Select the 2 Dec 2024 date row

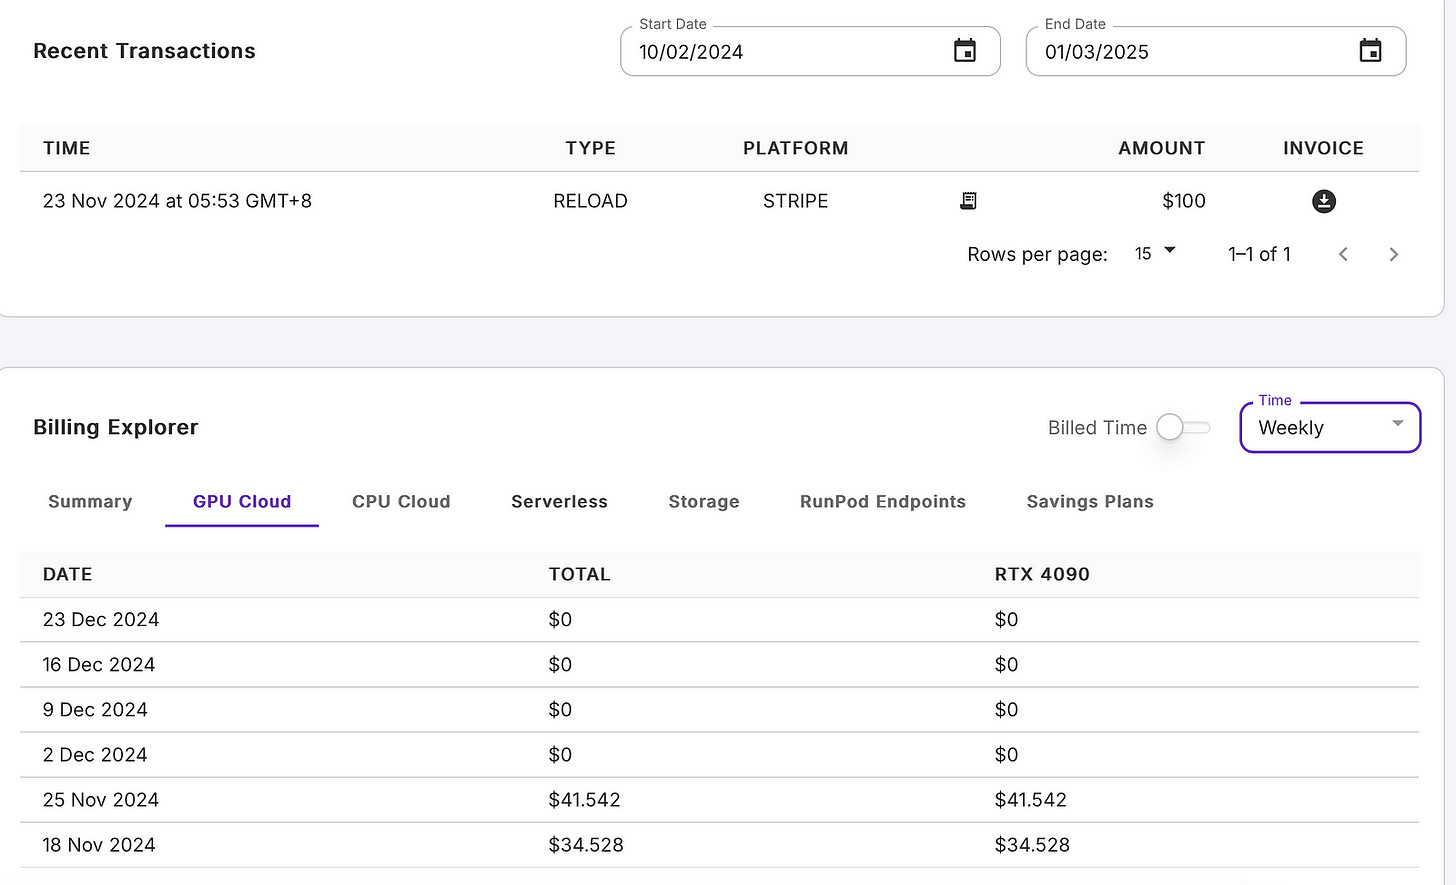click(719, 754)
